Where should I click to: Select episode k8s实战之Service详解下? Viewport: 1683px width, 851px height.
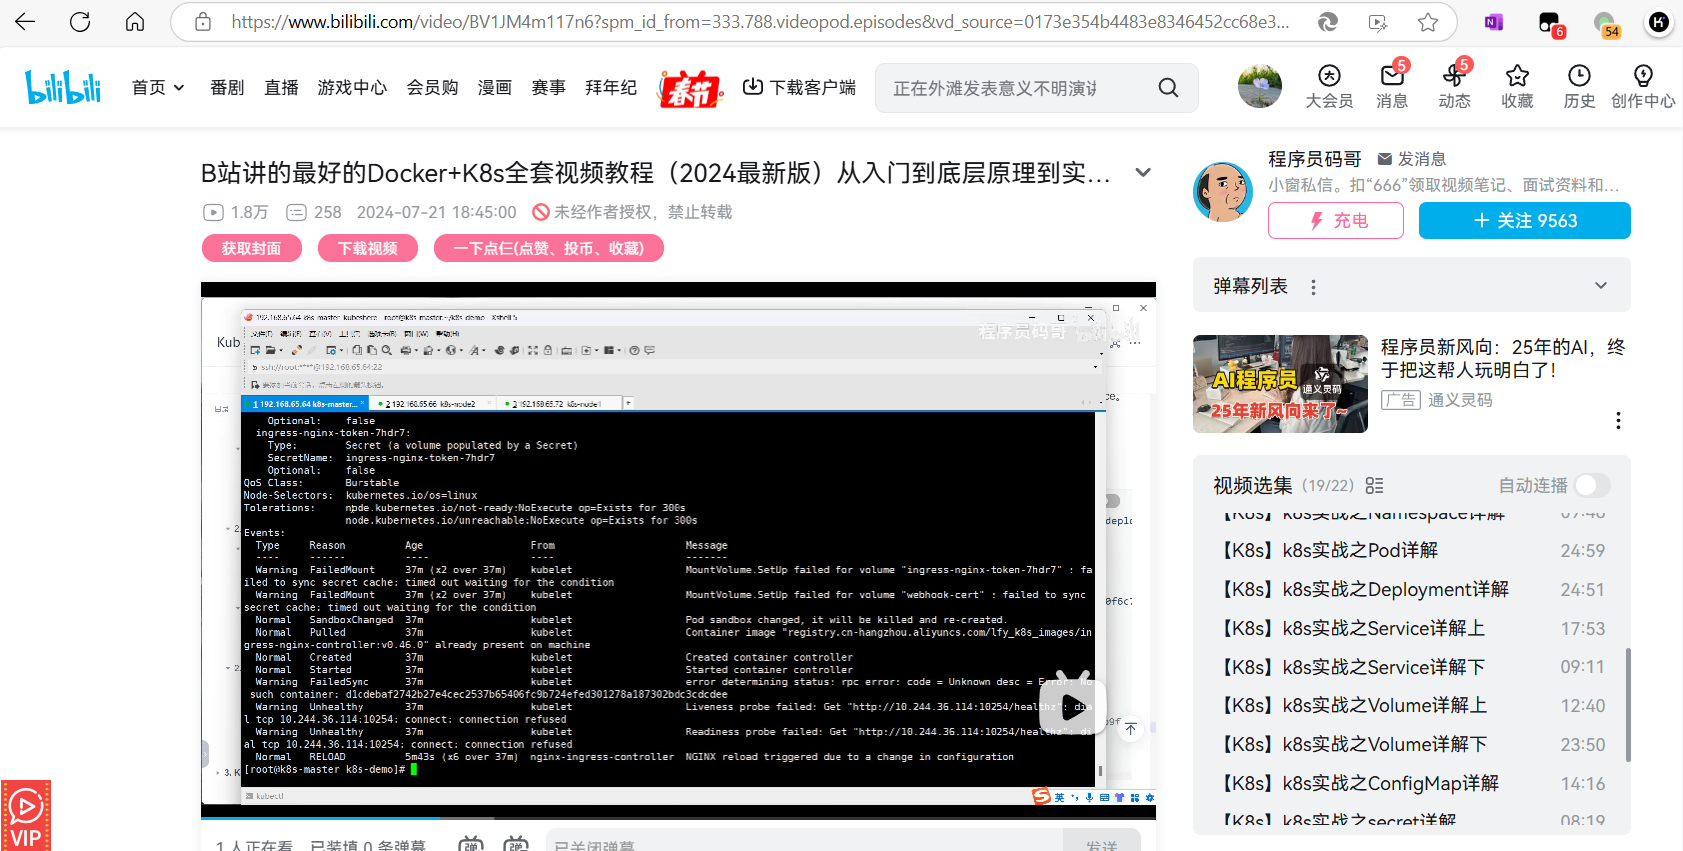[1411, 667]
